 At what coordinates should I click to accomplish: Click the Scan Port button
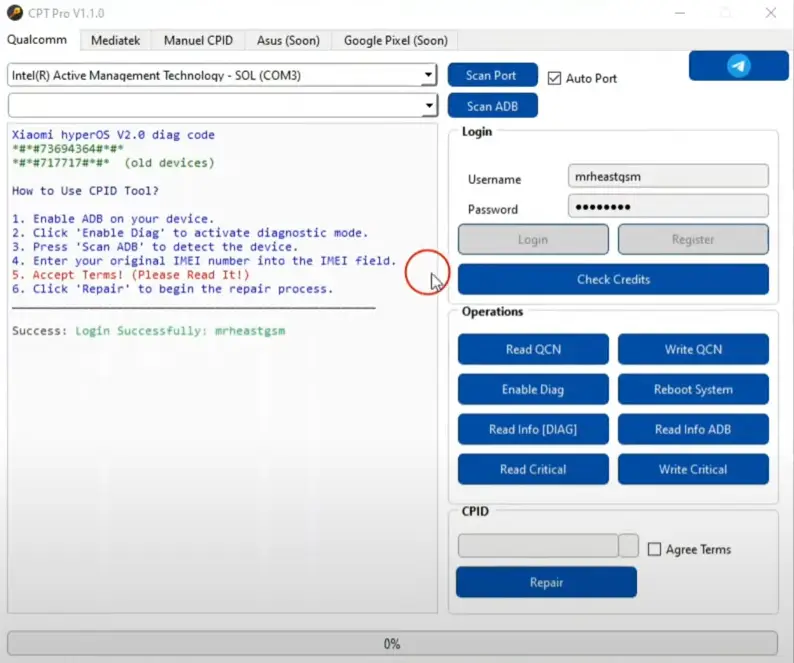click(x=492, y=75)
